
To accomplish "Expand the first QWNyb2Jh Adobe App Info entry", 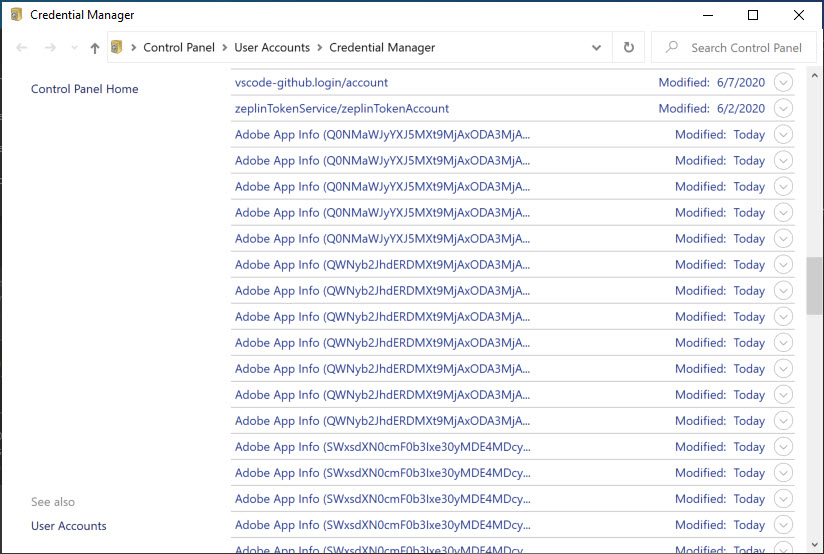I will click(783, 264).
